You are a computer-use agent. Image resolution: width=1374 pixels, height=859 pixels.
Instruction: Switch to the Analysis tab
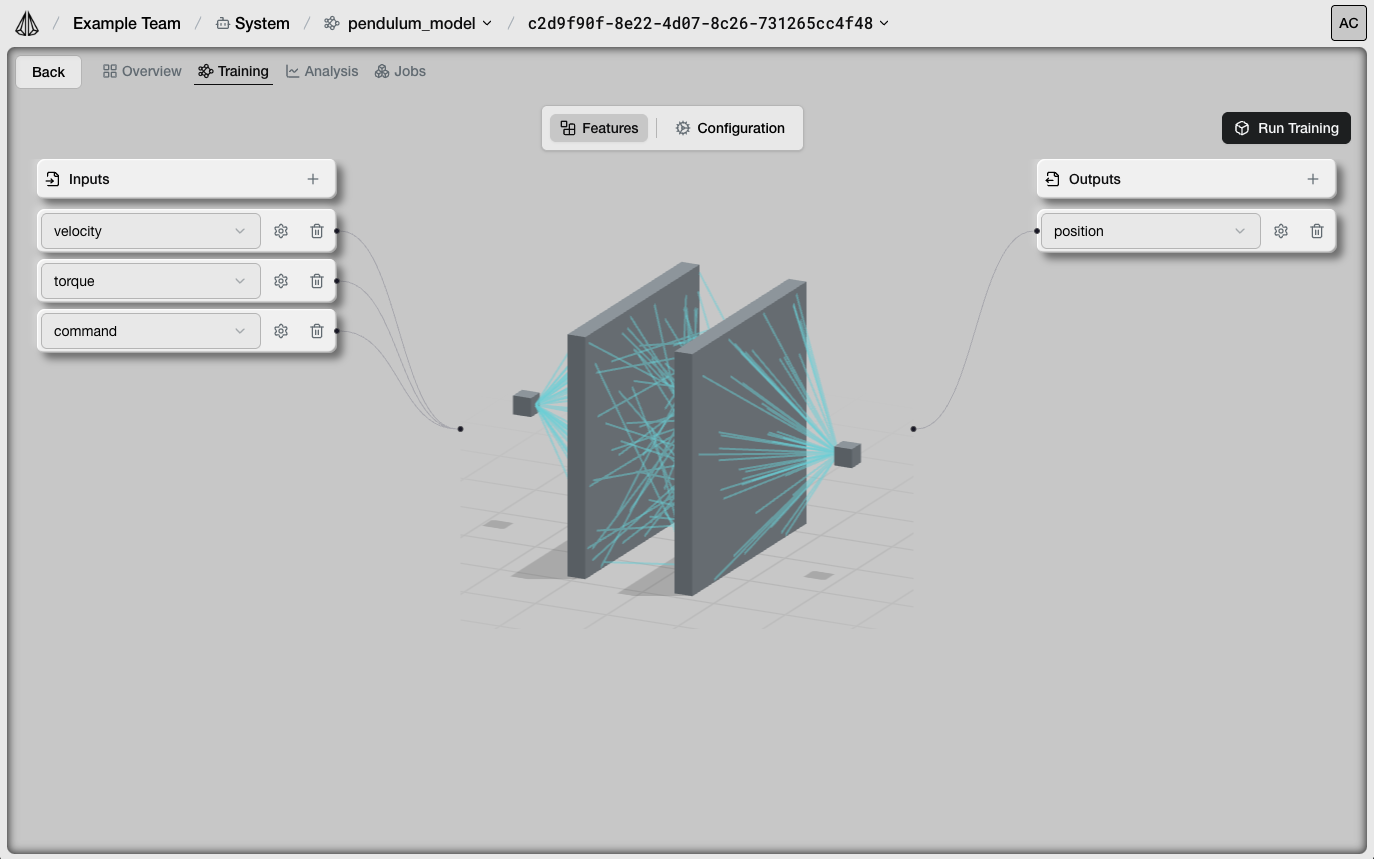point(321,71)
